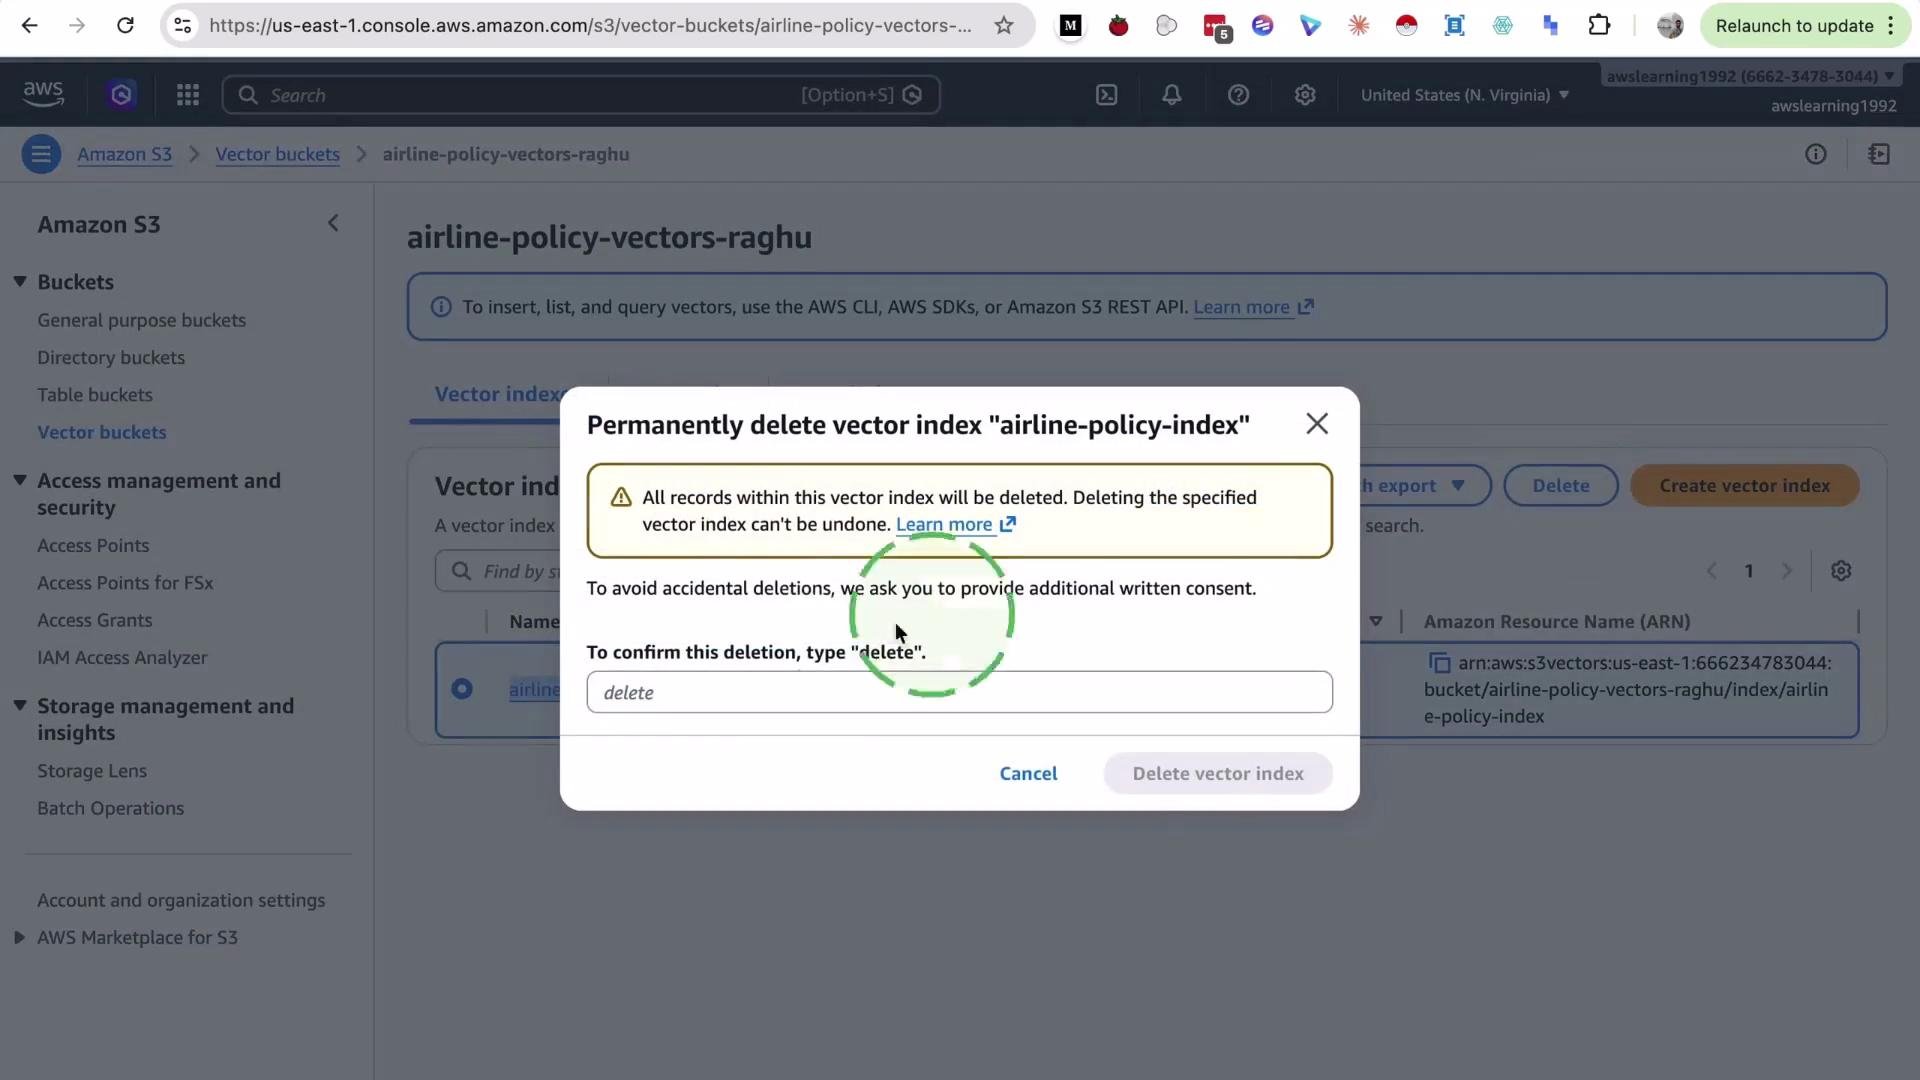1920x1080 pixels.
Task: Open Medium extension icon in browser toolbar
Action: click(1070, 26)
